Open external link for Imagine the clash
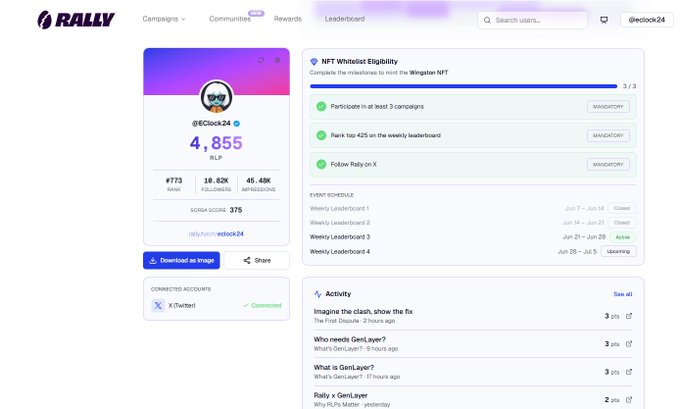 click(629, 316)
